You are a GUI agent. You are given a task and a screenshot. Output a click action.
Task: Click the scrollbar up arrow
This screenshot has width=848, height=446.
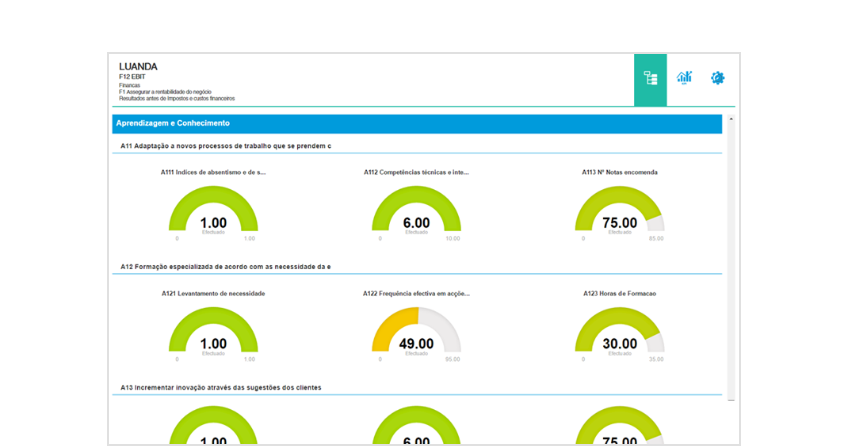click(x=731, y=119)
